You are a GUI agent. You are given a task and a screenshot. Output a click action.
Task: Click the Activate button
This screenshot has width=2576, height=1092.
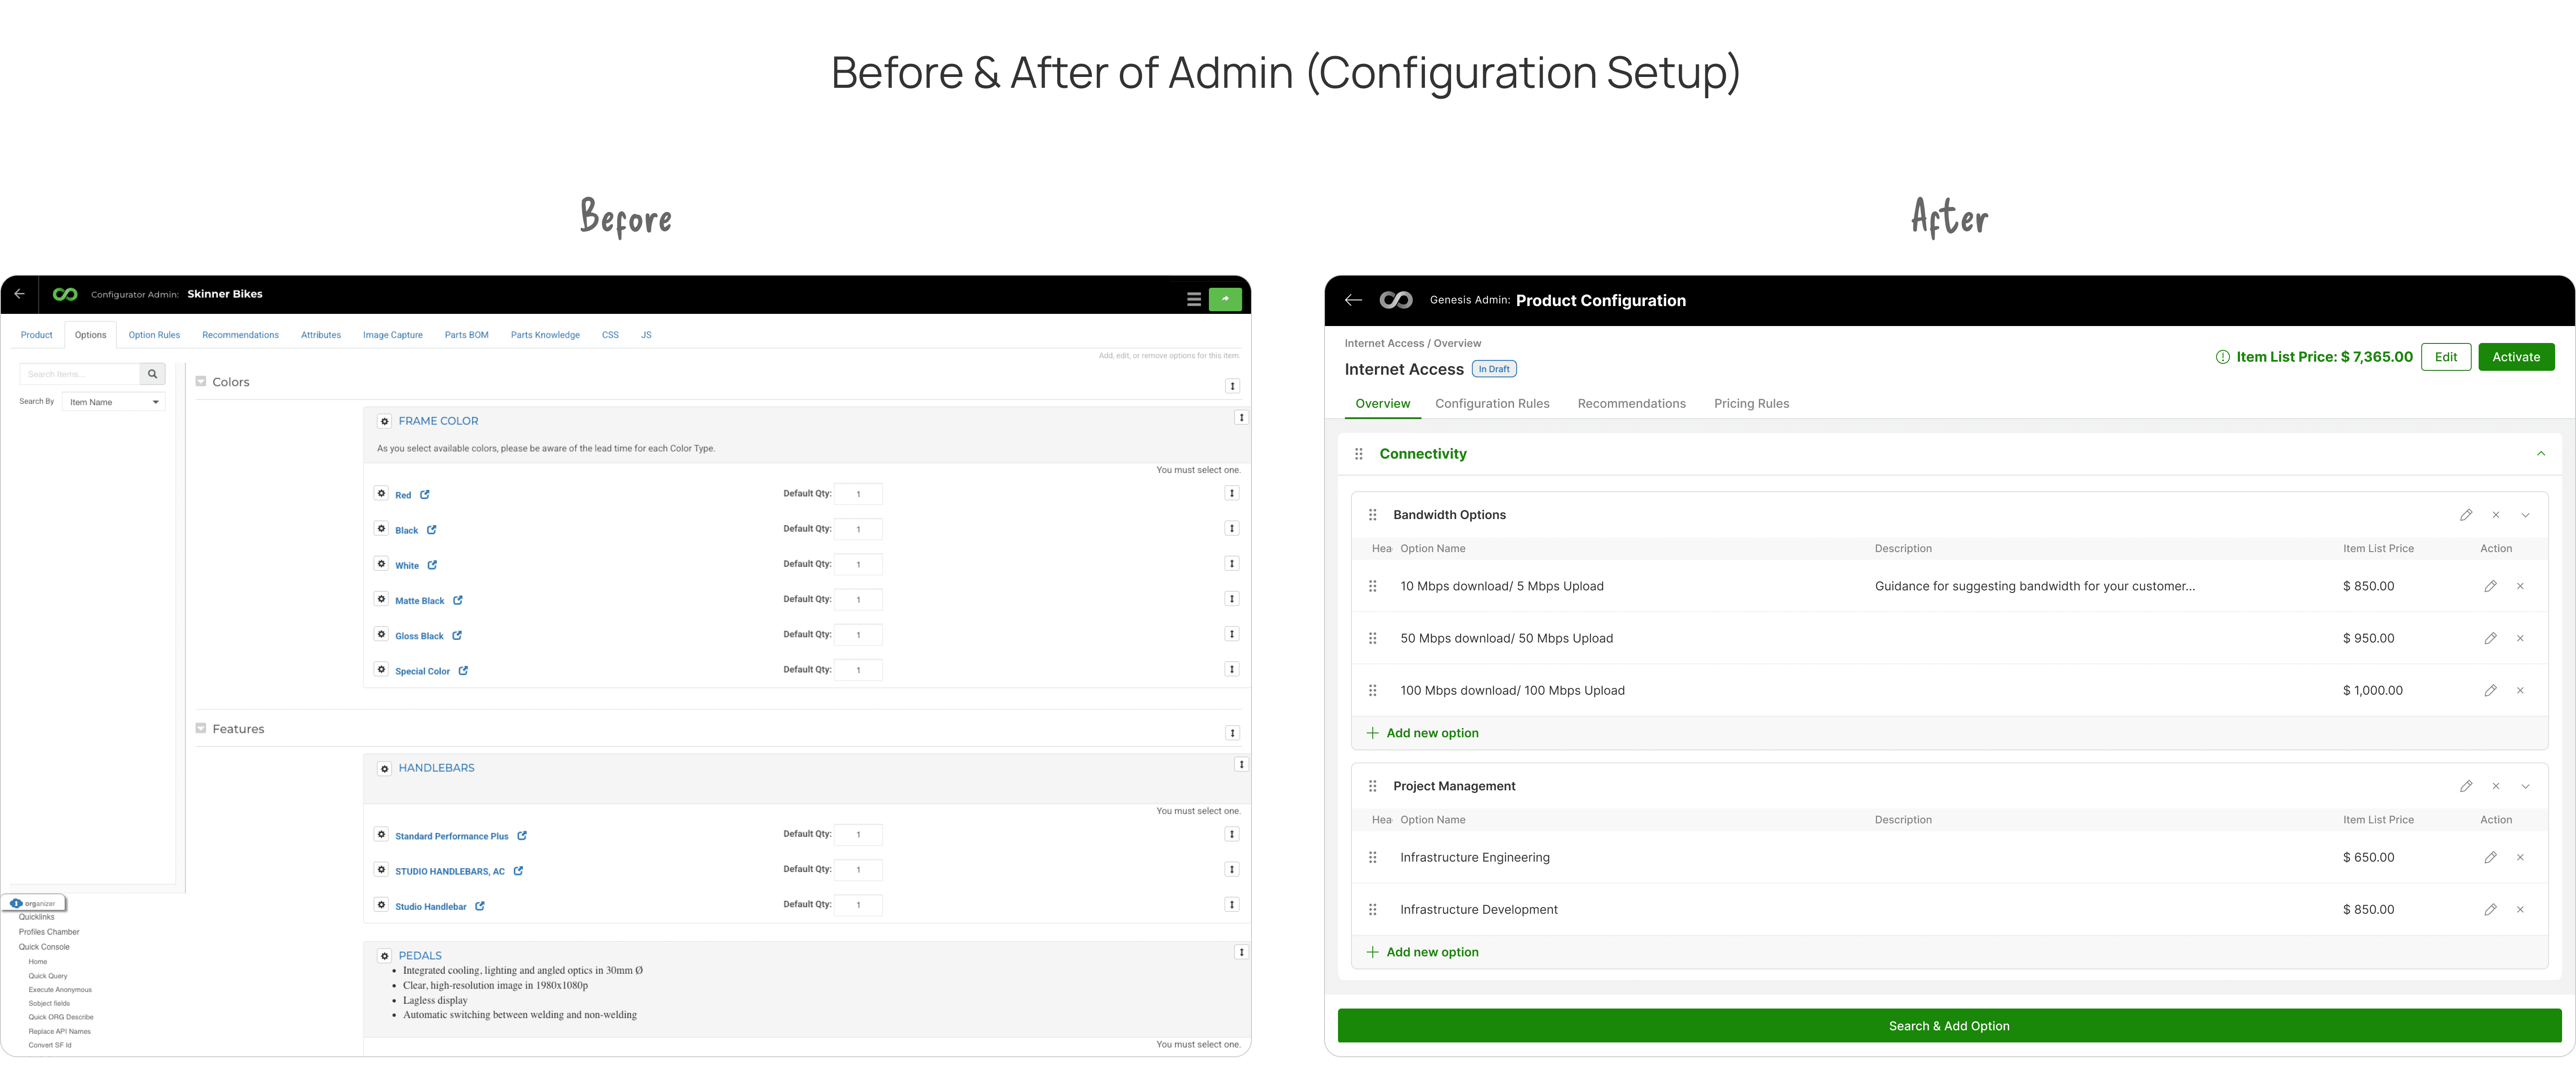click(x=2516, y=357)
